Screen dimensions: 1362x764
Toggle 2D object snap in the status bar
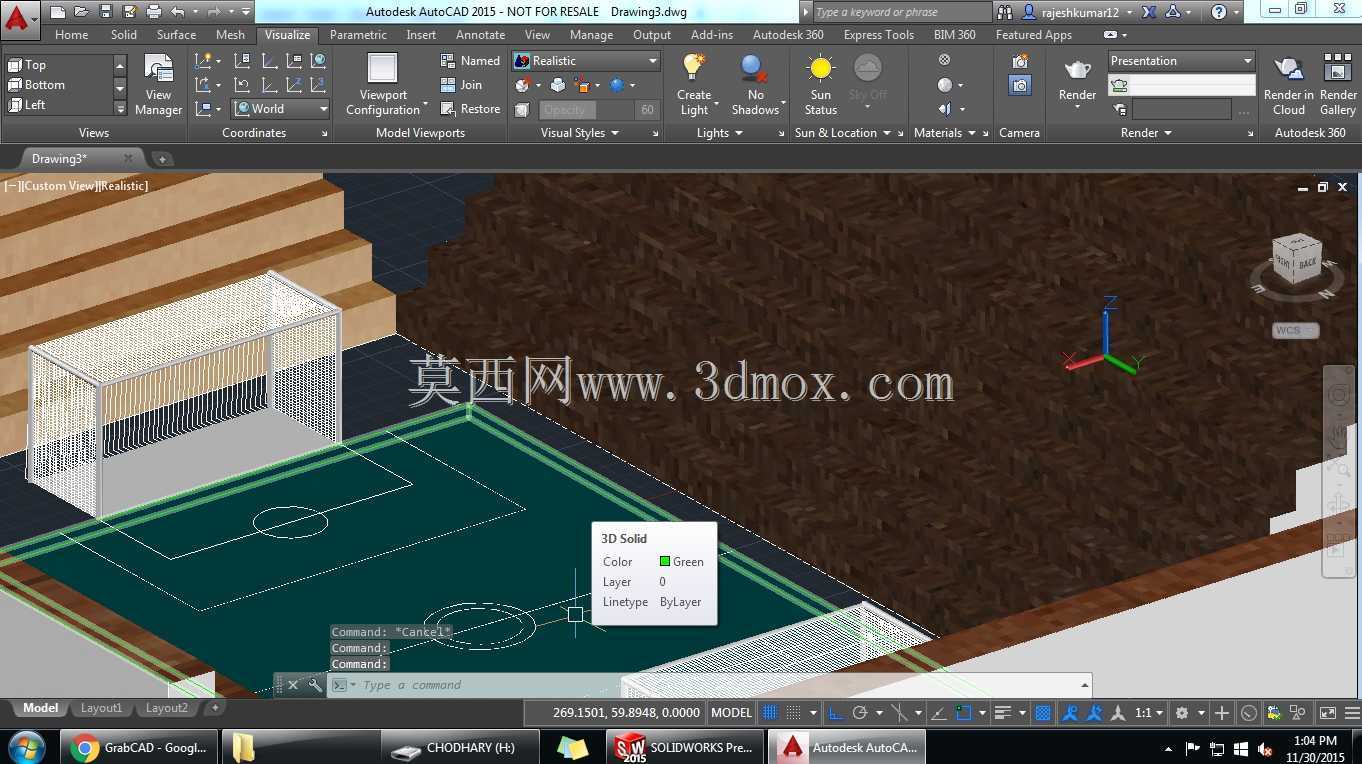pos(964,713)
